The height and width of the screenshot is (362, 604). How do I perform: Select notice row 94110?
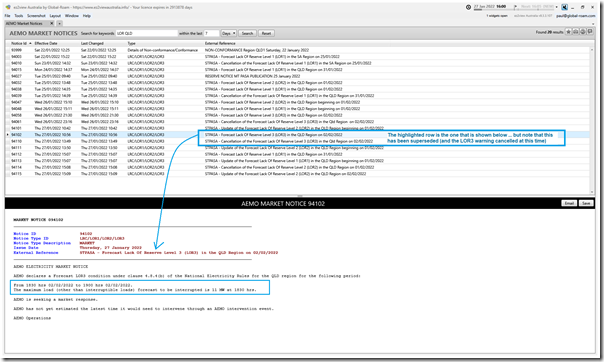pos(297,141)
